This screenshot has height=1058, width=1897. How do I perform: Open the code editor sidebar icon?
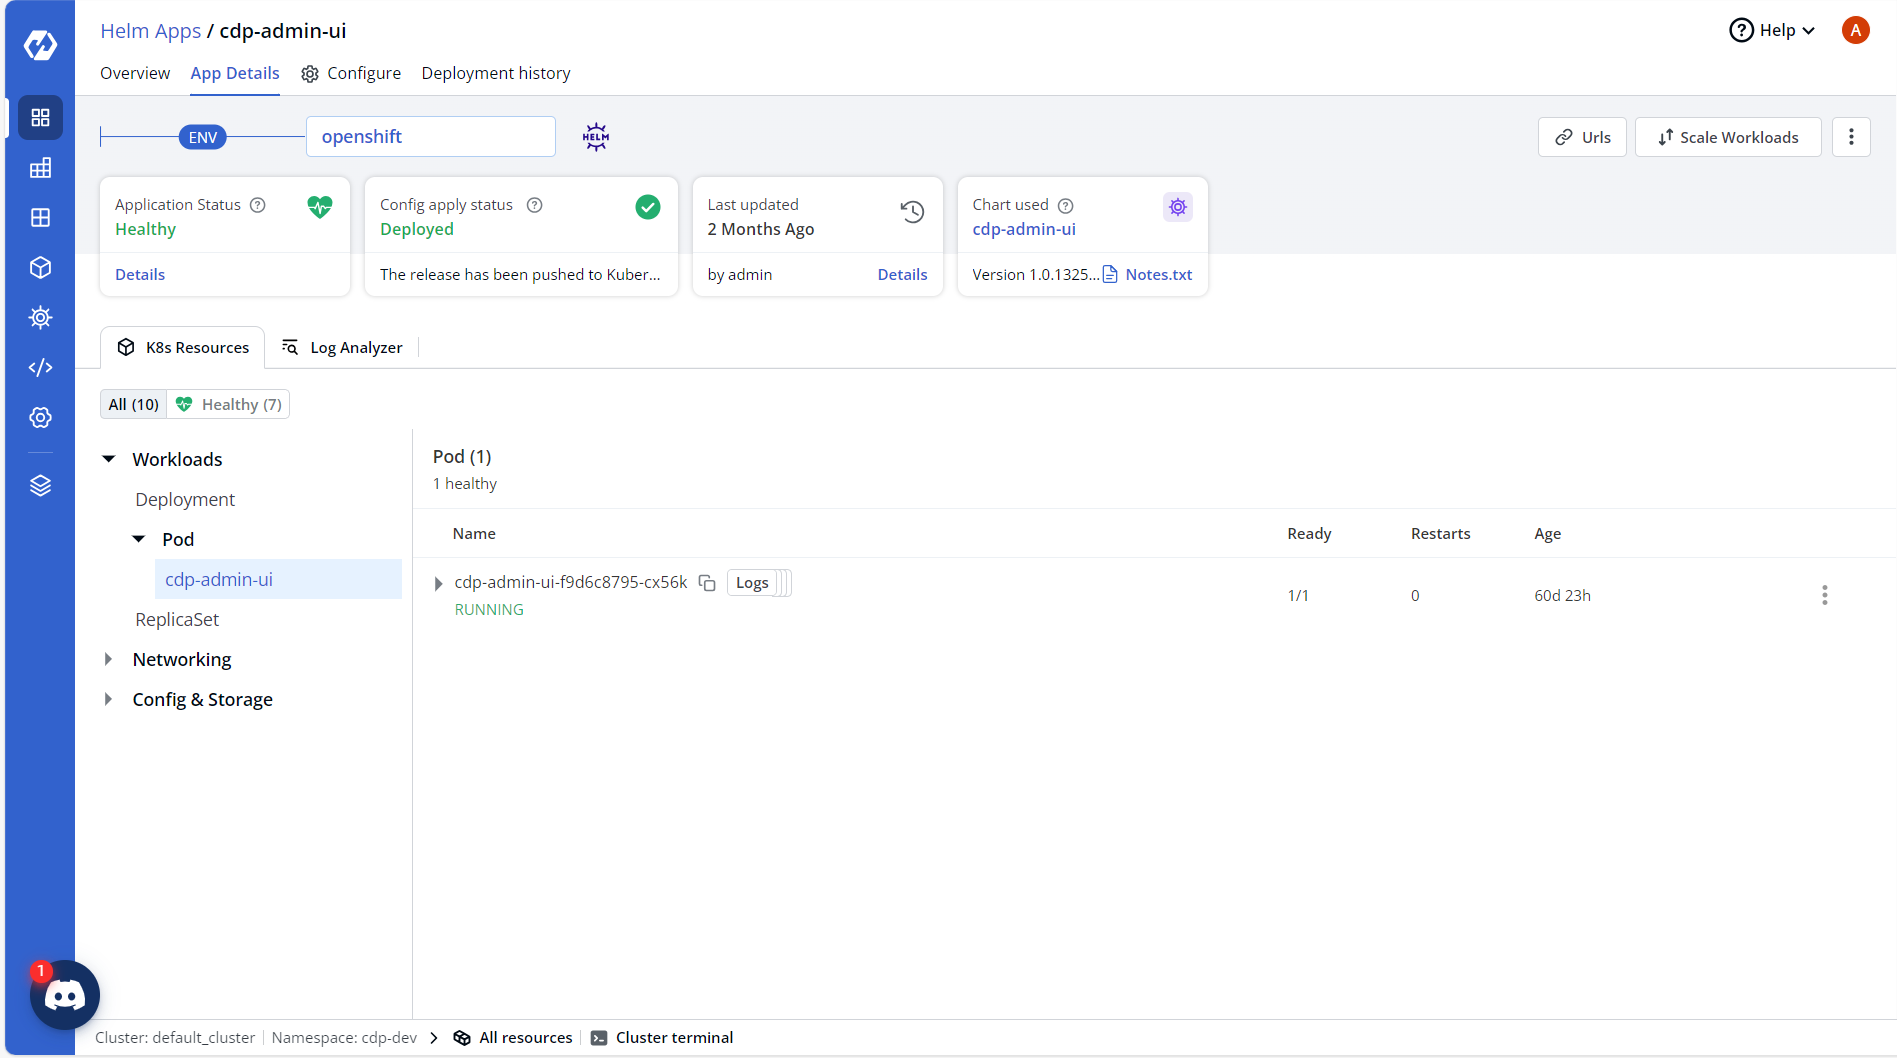(40, 368)
